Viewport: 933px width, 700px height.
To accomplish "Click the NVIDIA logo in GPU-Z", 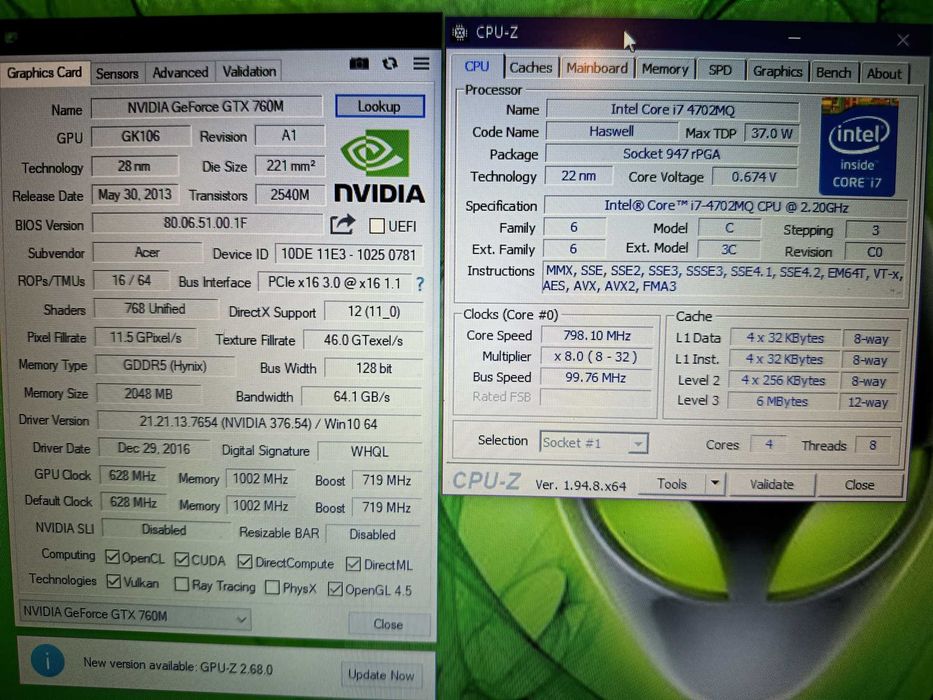I will [379, 167].
